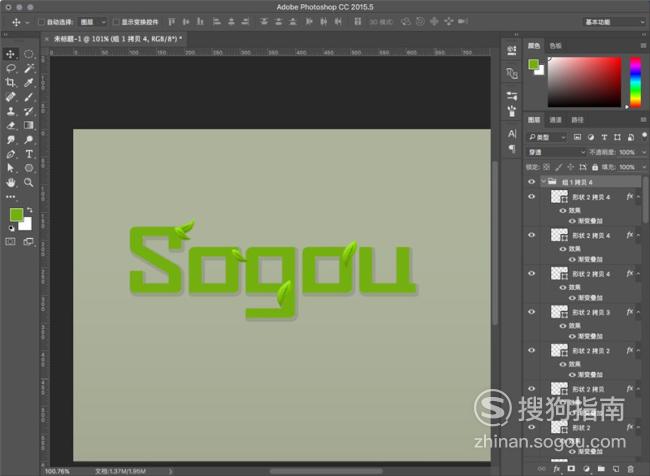Enable the 显示变换控件 checkbox
This screenshot has width=650, height=476.
click(x=116, y=22)
